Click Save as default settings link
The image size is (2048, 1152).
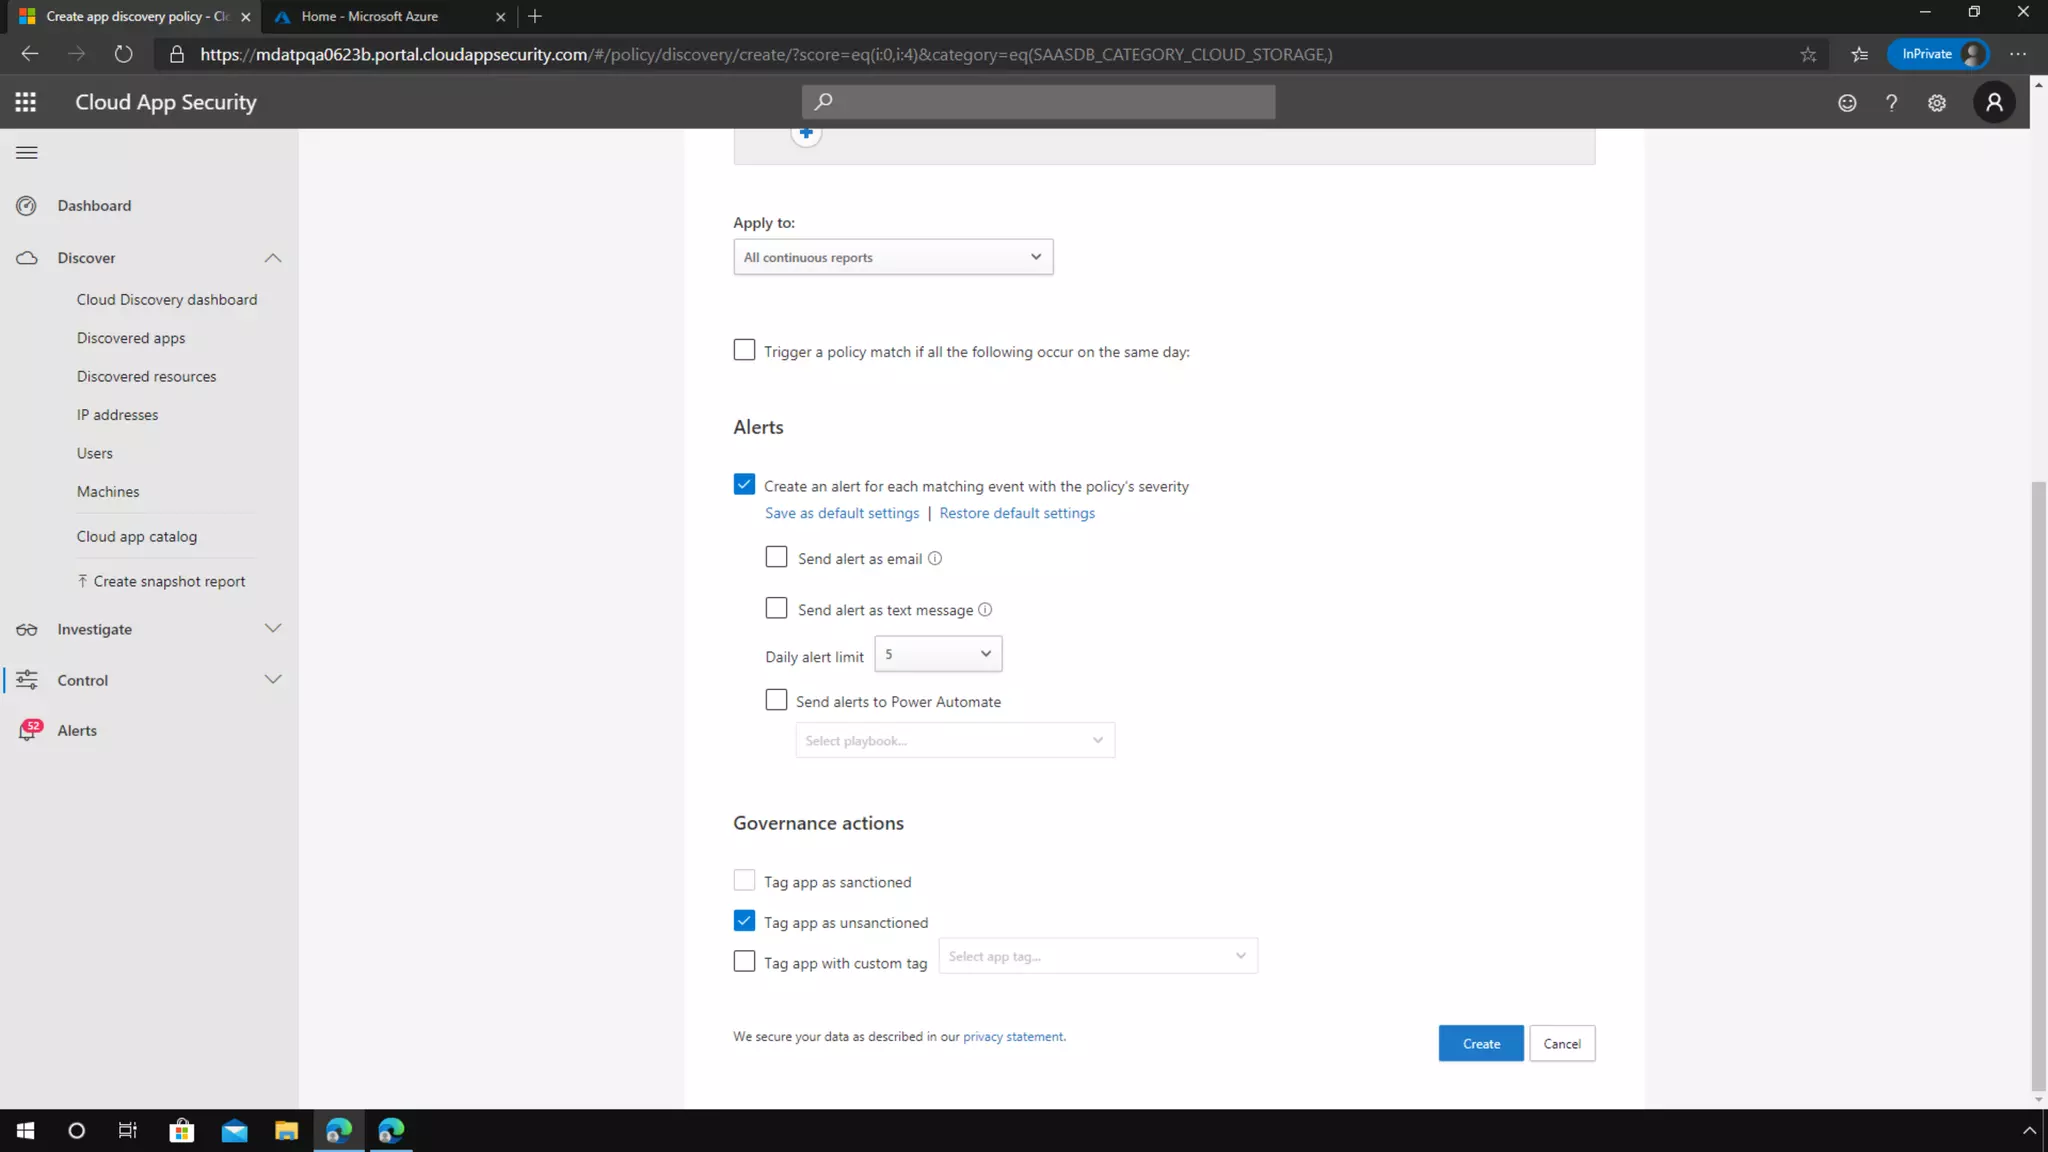click(x=841, y=513)
